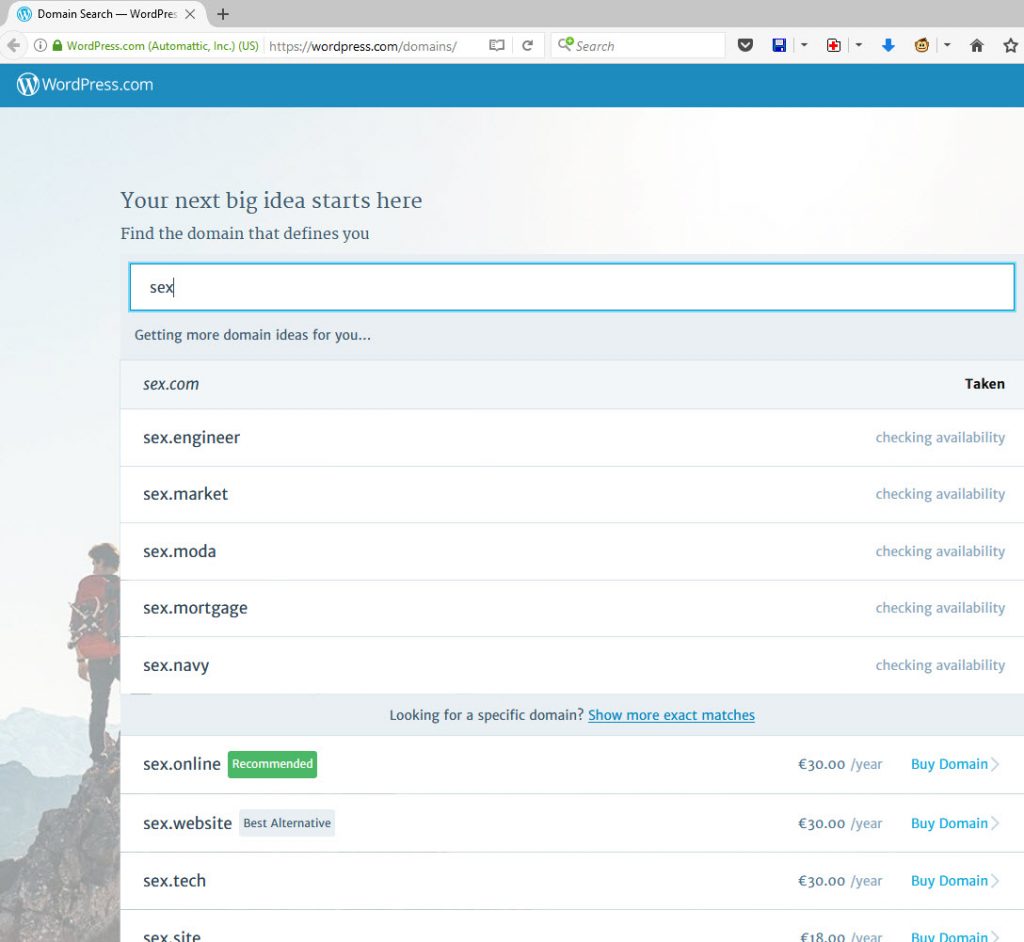Click the €30.00 /year price for sex.tech
Image resolution: width=1024 pixels, height=942 pixels.
(840, 881)
